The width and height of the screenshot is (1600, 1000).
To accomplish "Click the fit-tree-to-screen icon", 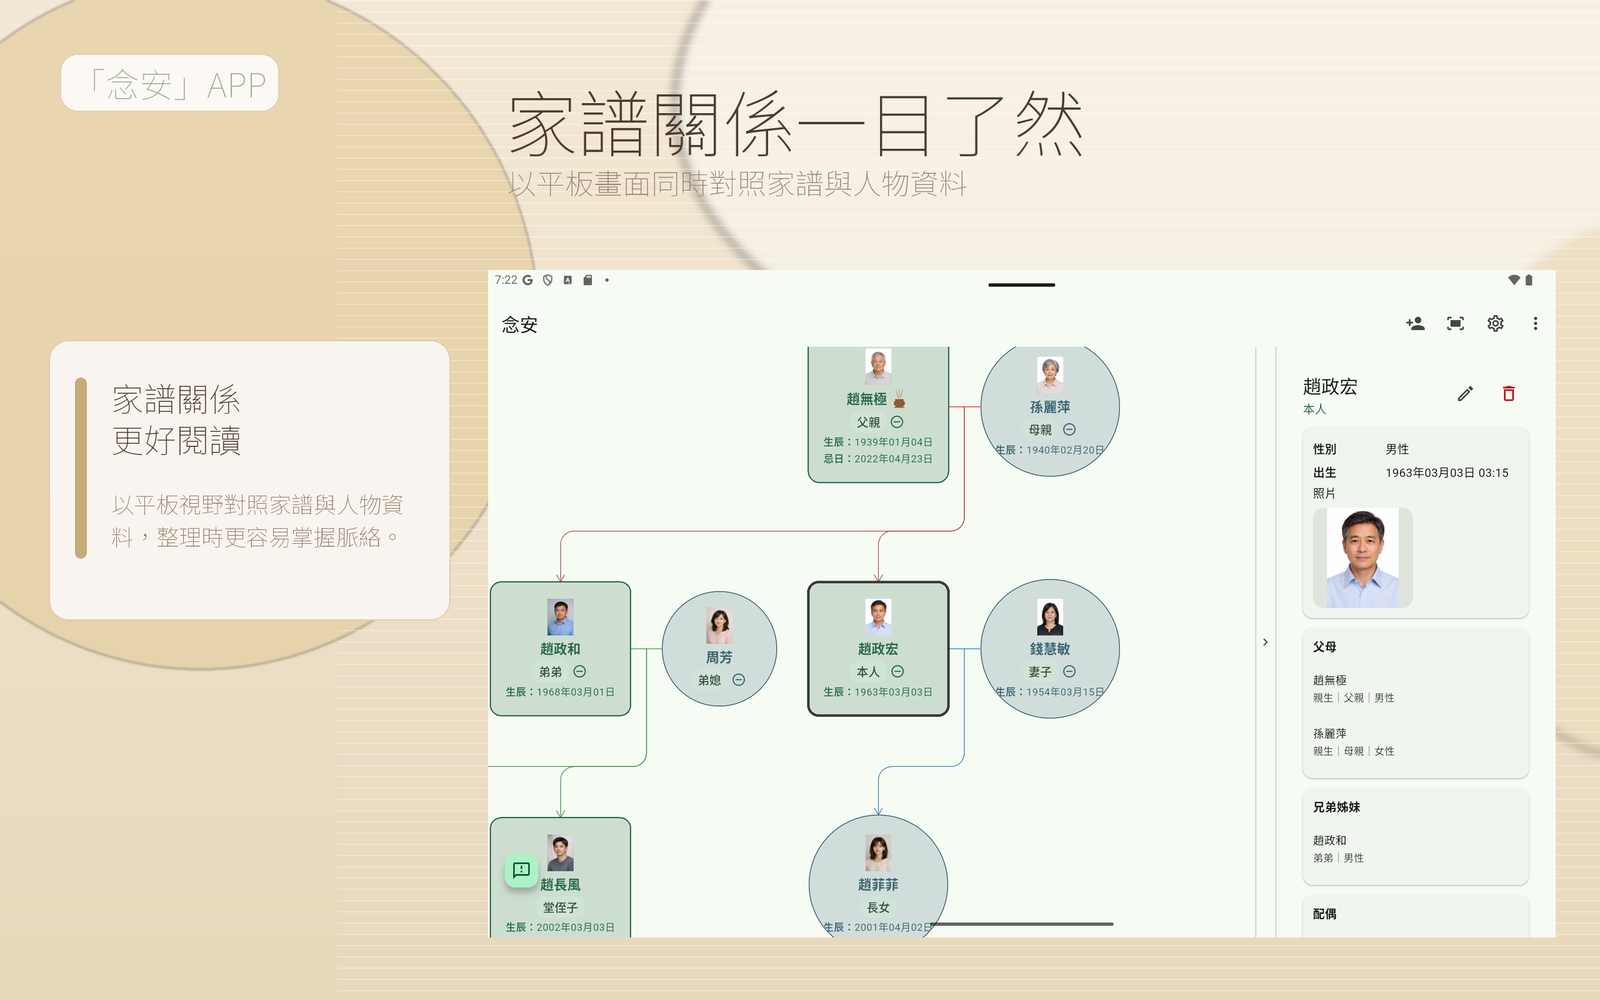I will [x=1454, y=323].
